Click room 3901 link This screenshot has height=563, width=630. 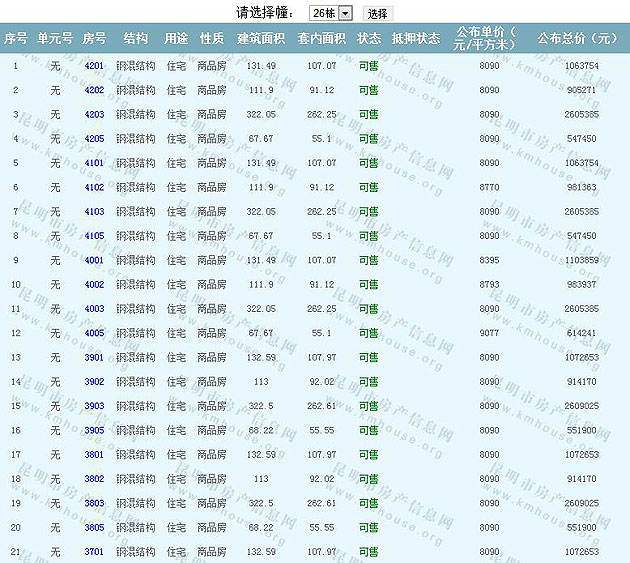tap(94, 358)
